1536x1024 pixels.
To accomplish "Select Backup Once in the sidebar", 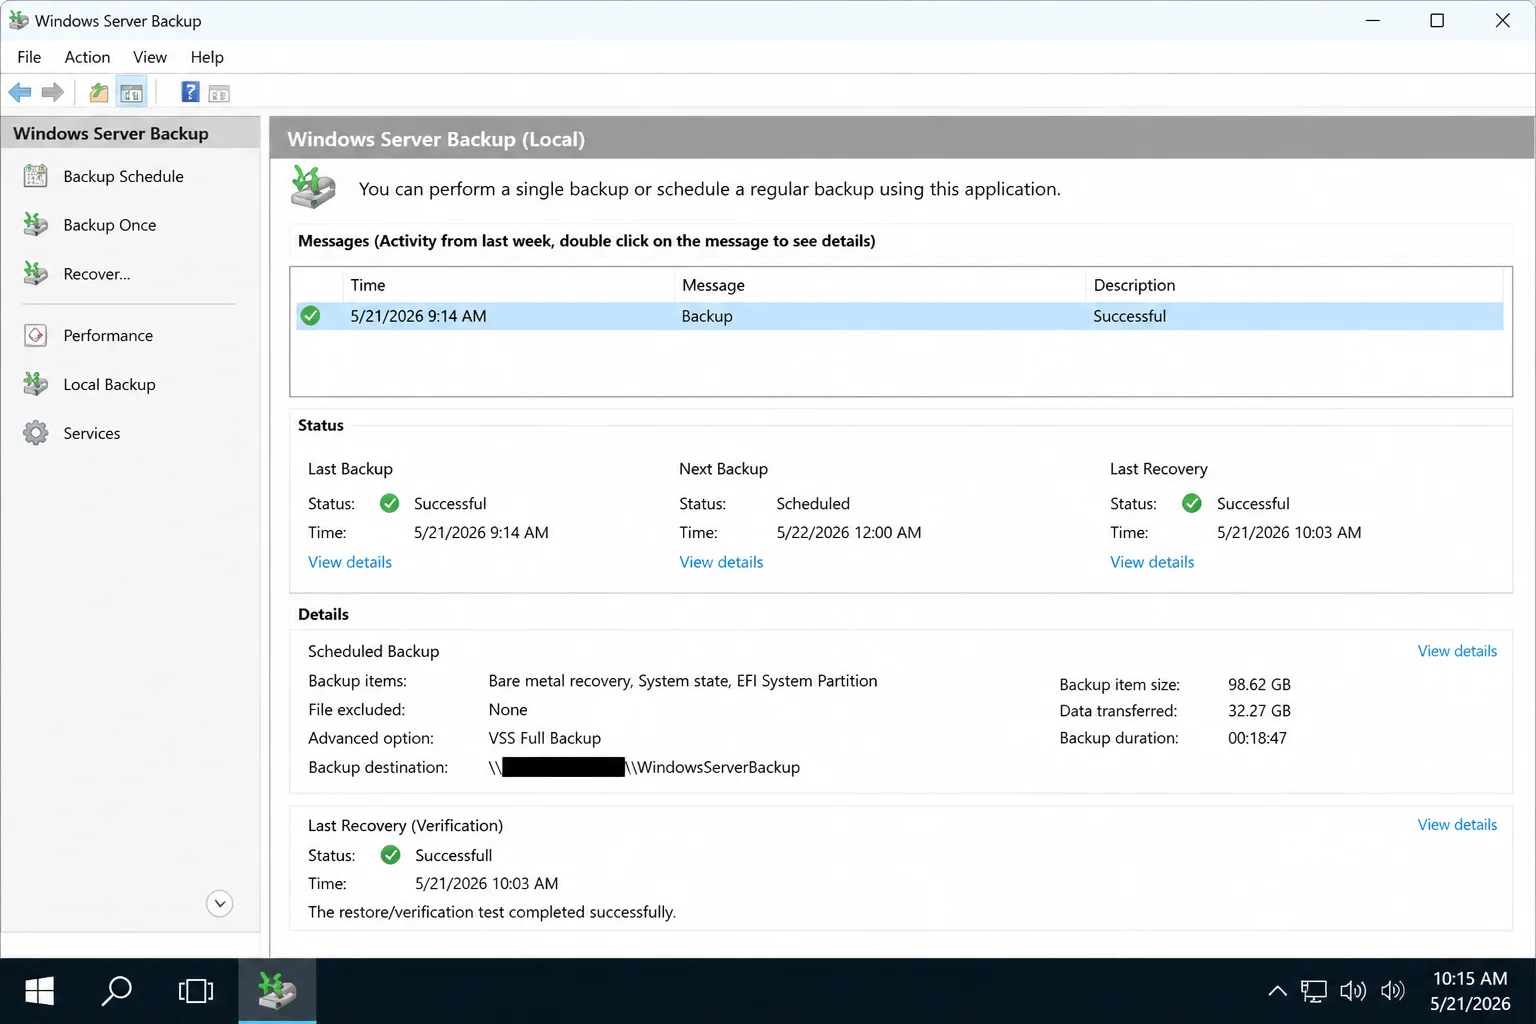I will click(x=110, y=225).
